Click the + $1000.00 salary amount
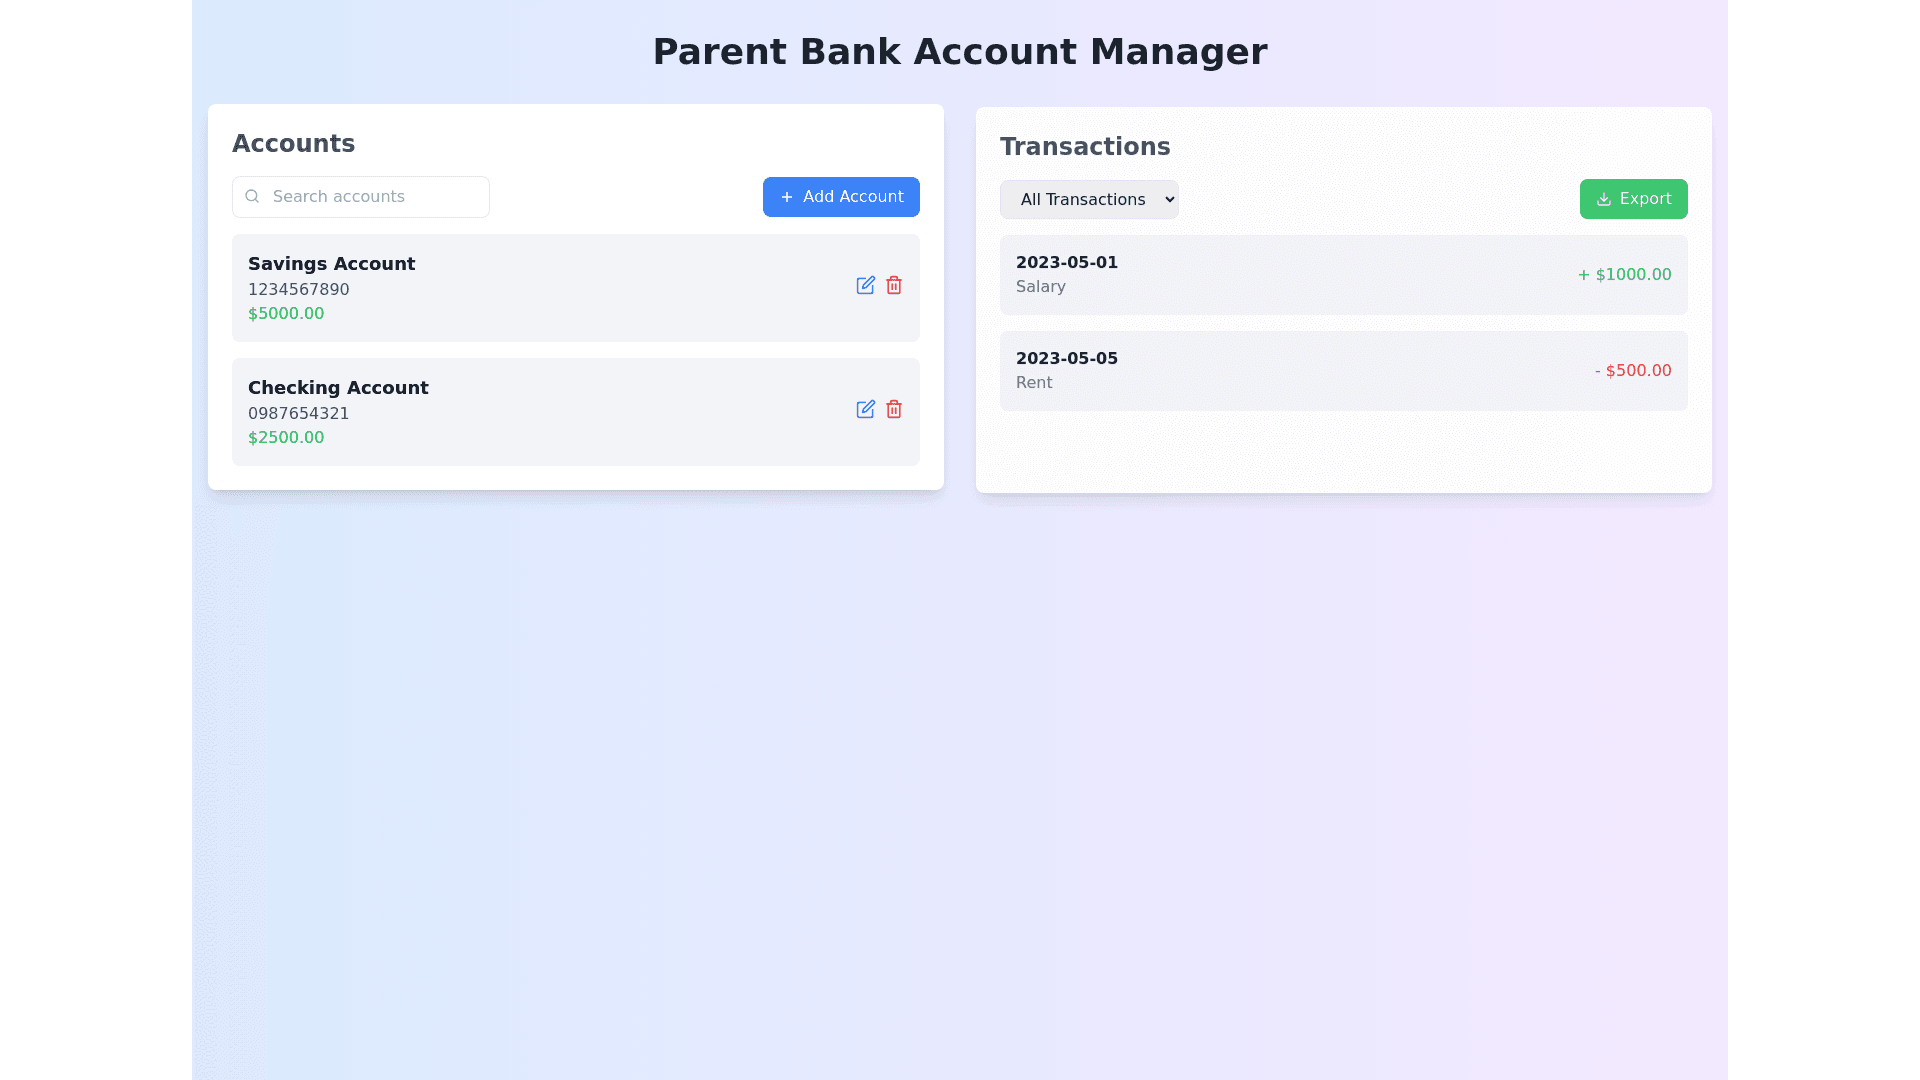The height and width of the screenshot is (1080, 1920). point(1624,275)
